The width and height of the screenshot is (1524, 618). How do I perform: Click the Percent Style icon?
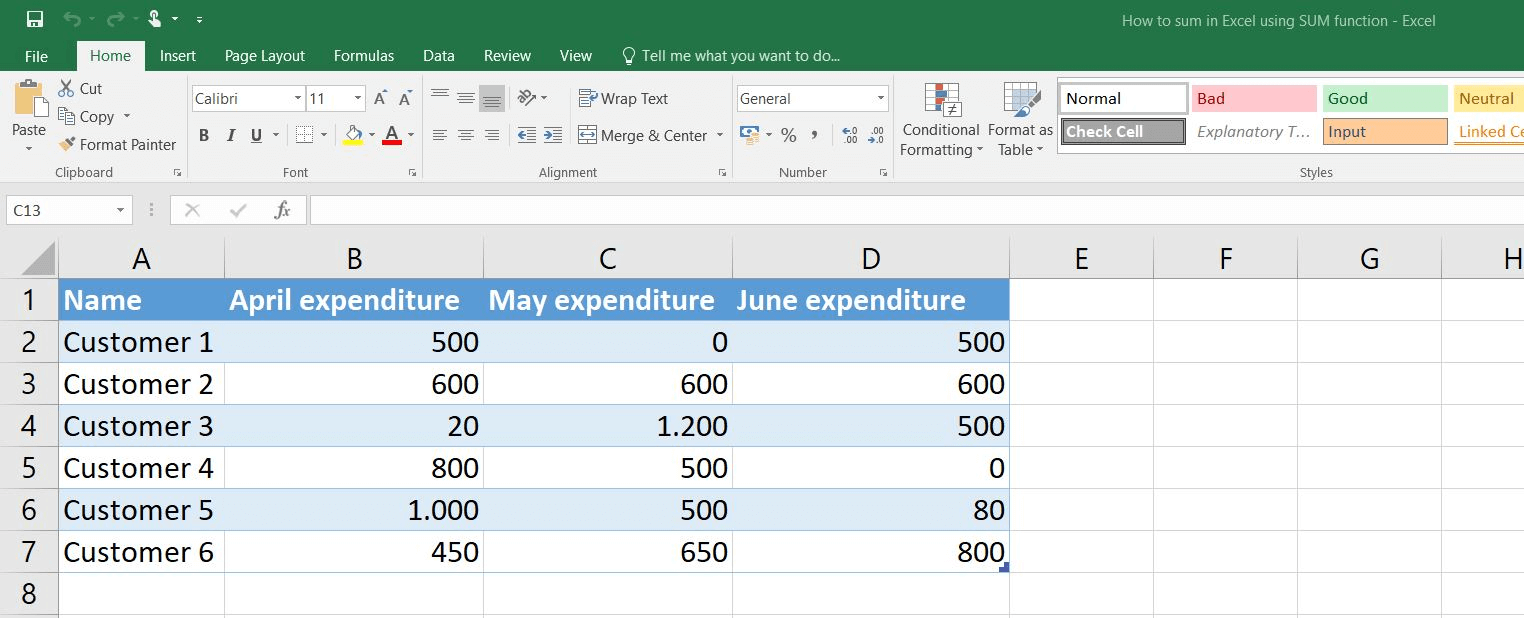[788, 135]
